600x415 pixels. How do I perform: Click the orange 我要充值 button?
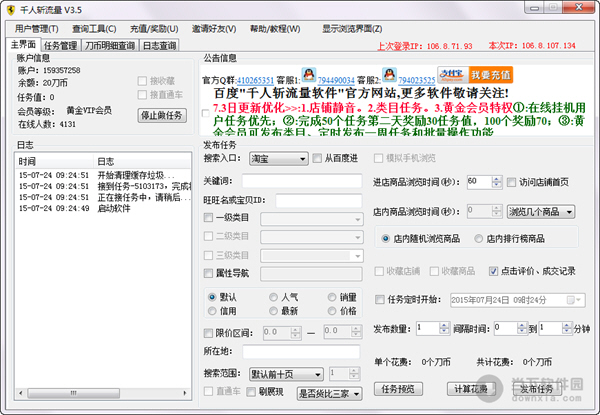pyautogui.click(x=491, y=75)
